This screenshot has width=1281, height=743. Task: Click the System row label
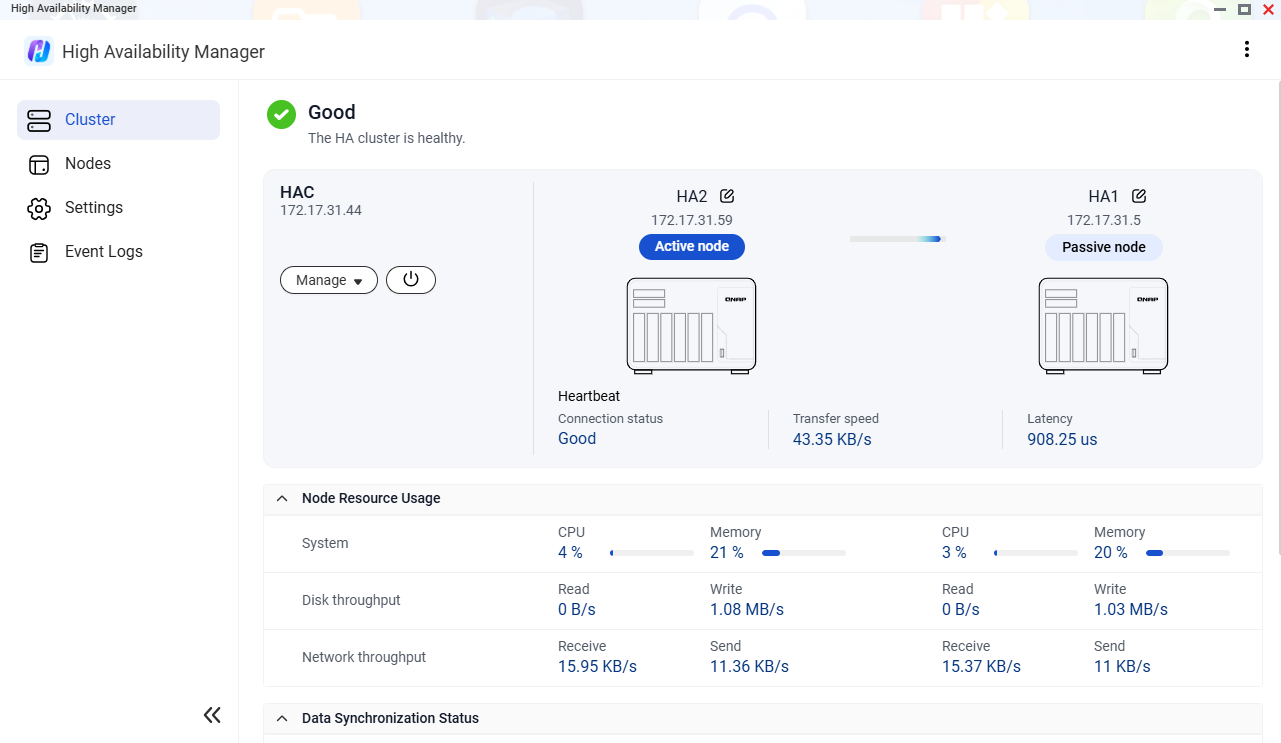click(325, 543)
